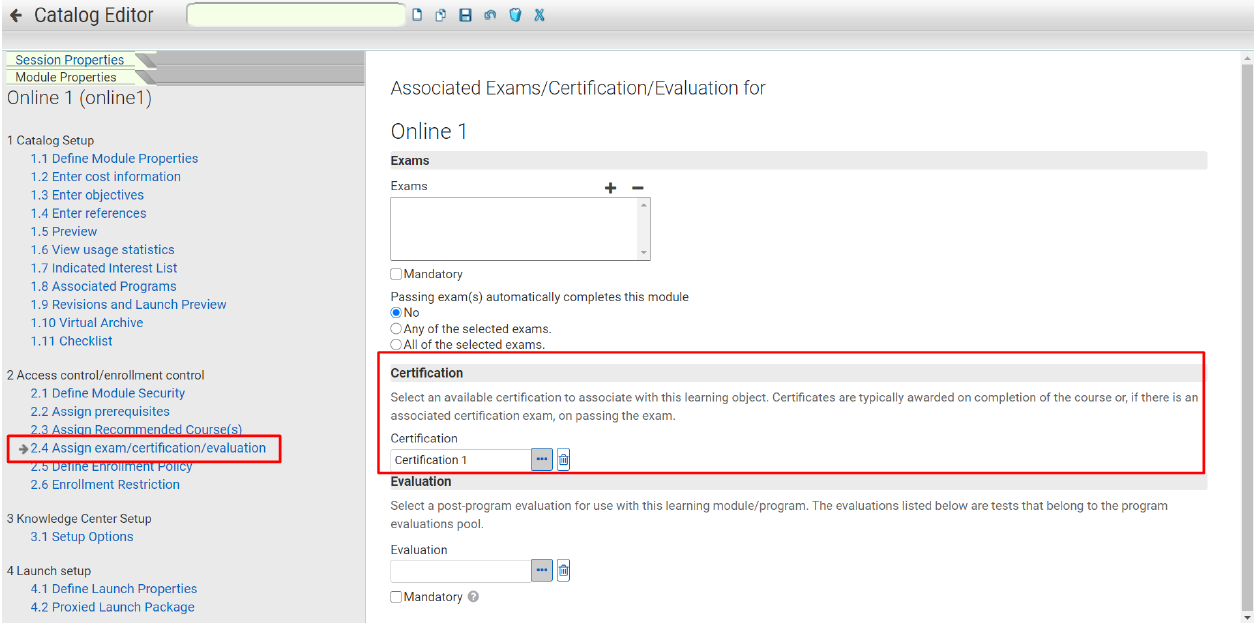Viewport: 1260px width, 629px height.
Task: Go to 1.3 Enter objectives
Action: pos(87,195)
